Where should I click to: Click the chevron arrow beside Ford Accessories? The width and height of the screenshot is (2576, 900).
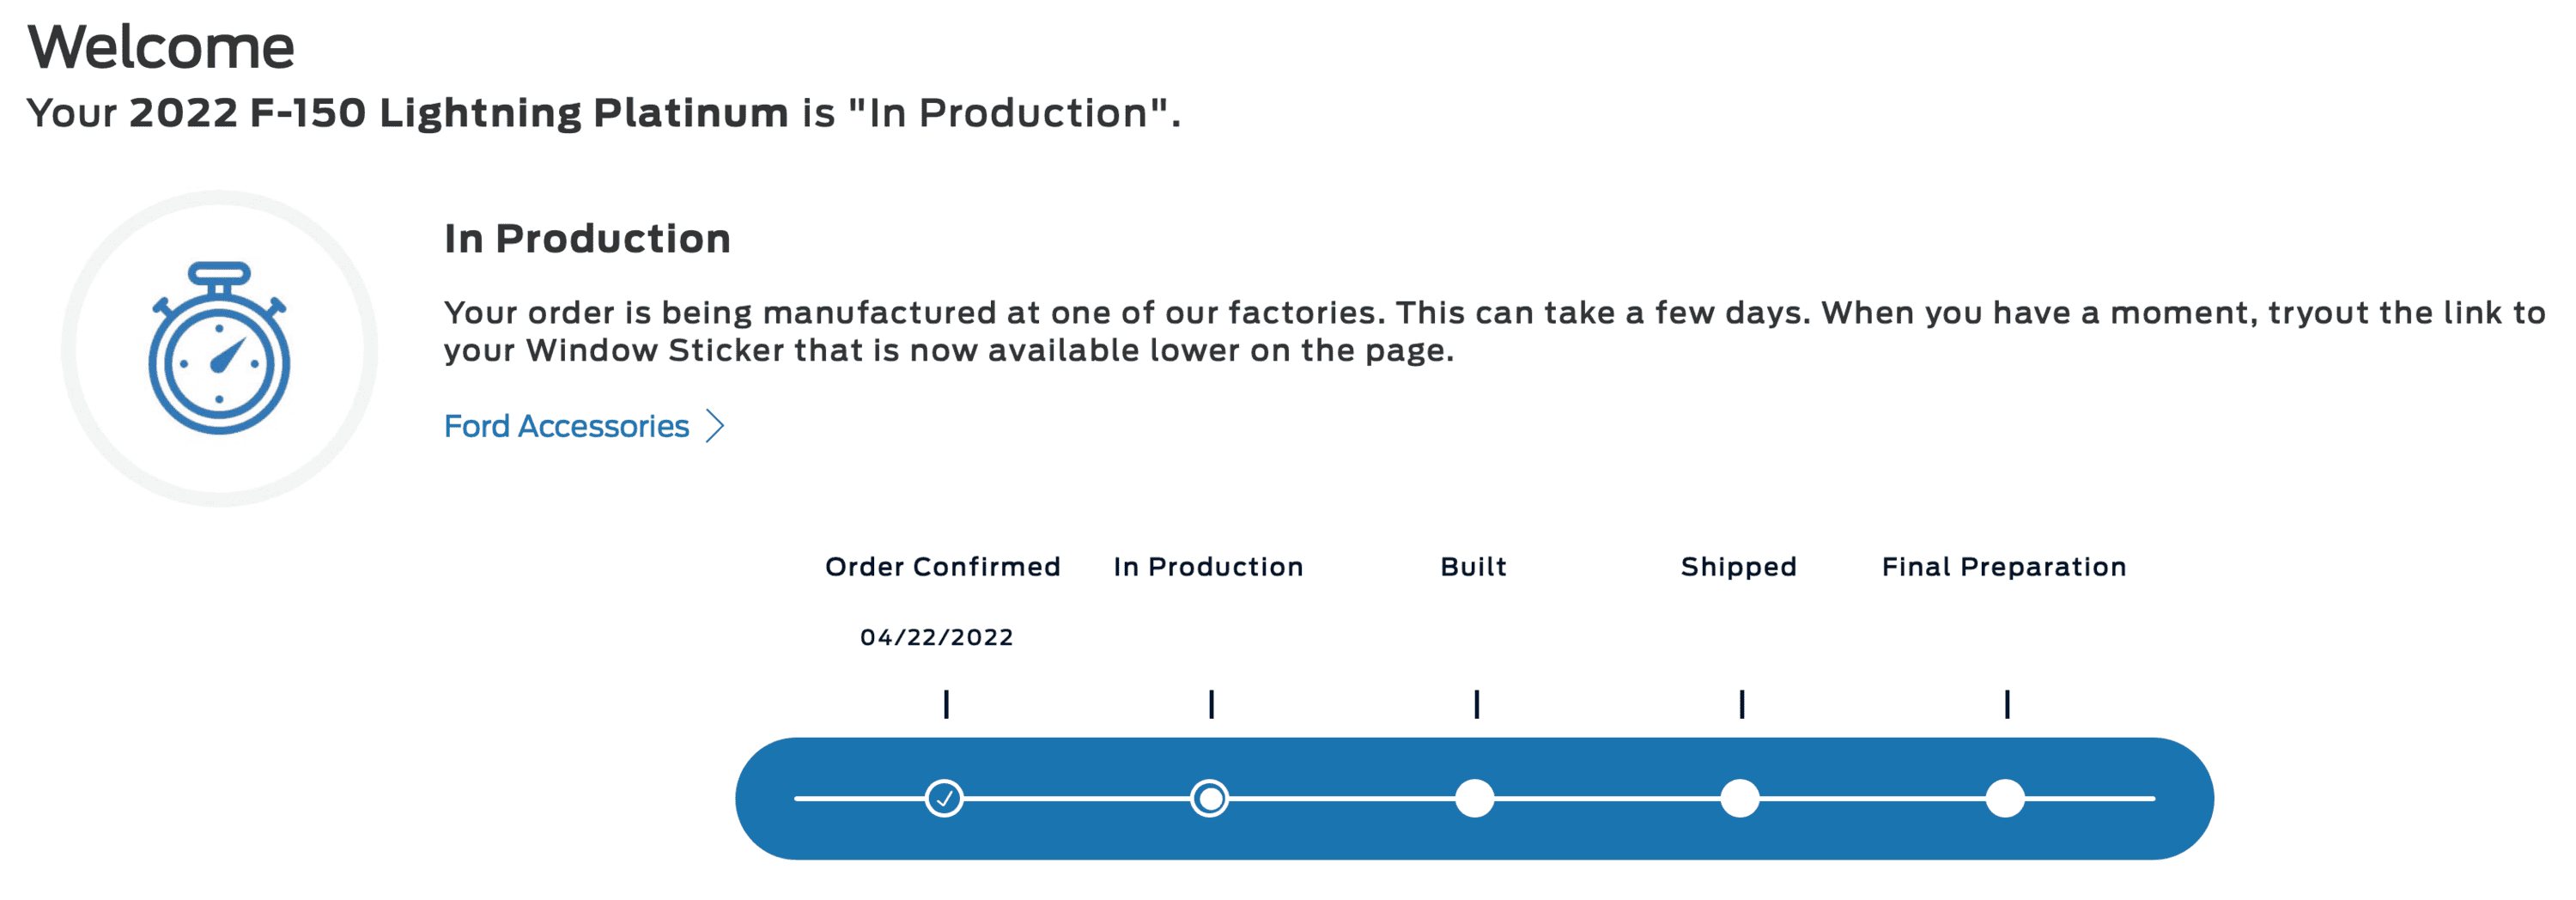715,426
